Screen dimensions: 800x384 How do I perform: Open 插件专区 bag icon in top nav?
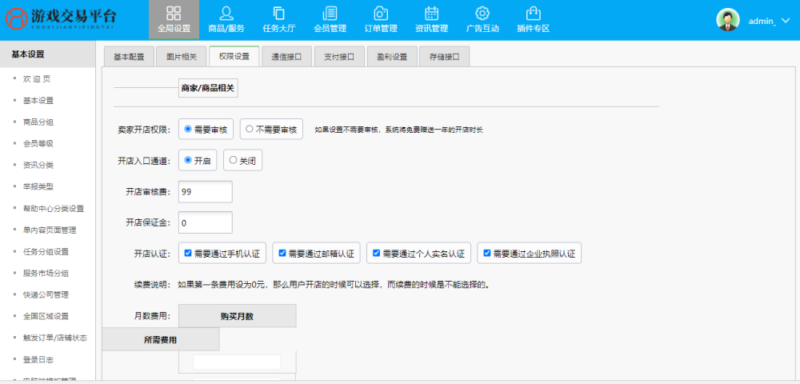533,13
